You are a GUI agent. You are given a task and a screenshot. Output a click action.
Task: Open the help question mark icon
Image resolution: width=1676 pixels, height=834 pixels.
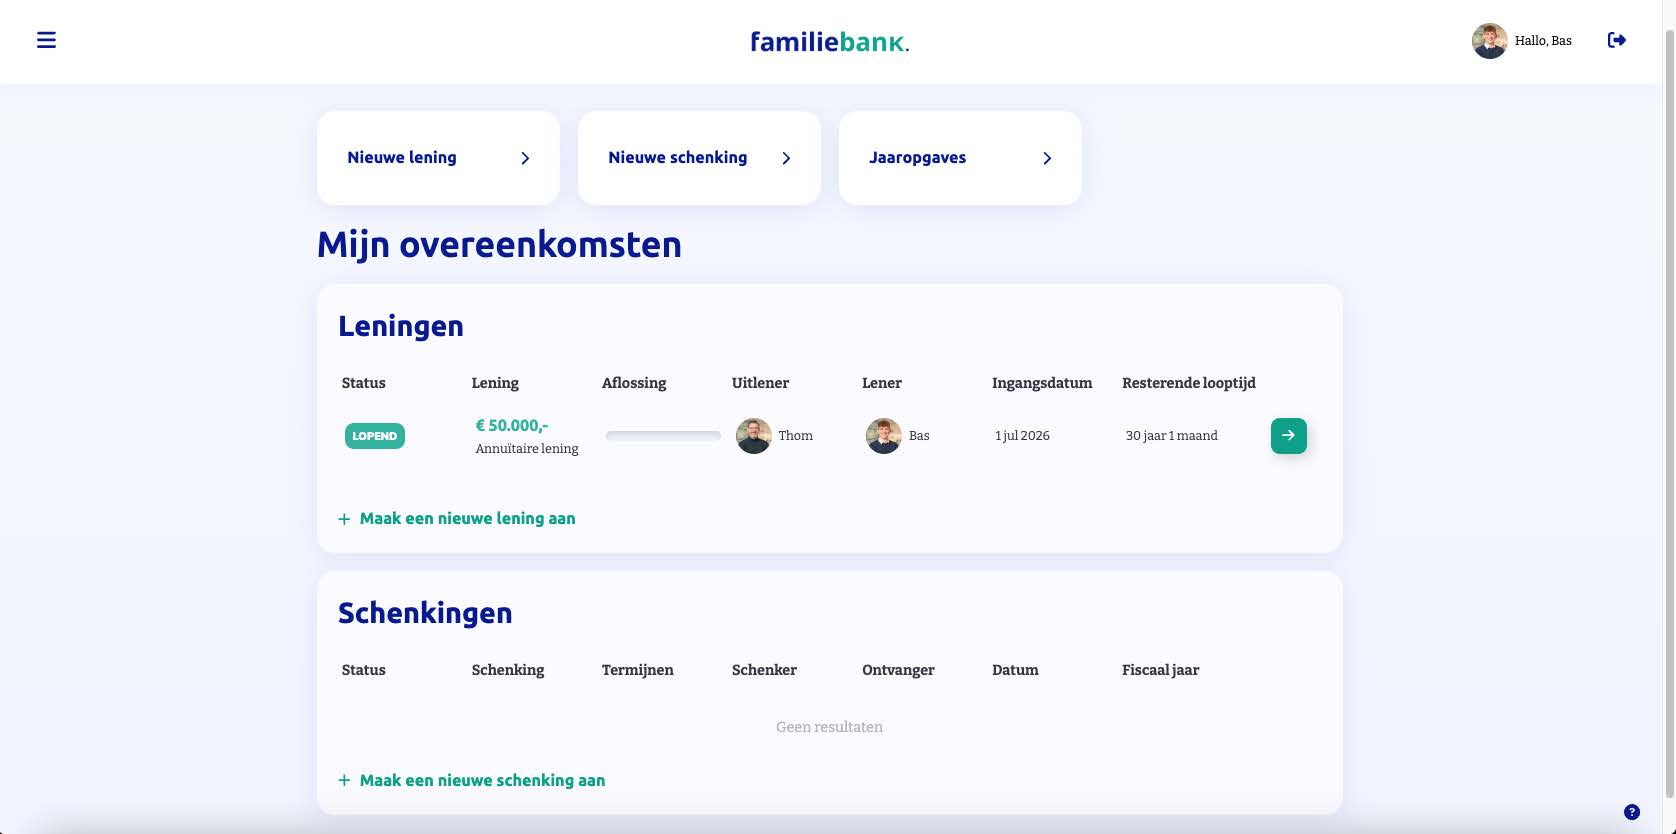click(x=1632, y=812)
